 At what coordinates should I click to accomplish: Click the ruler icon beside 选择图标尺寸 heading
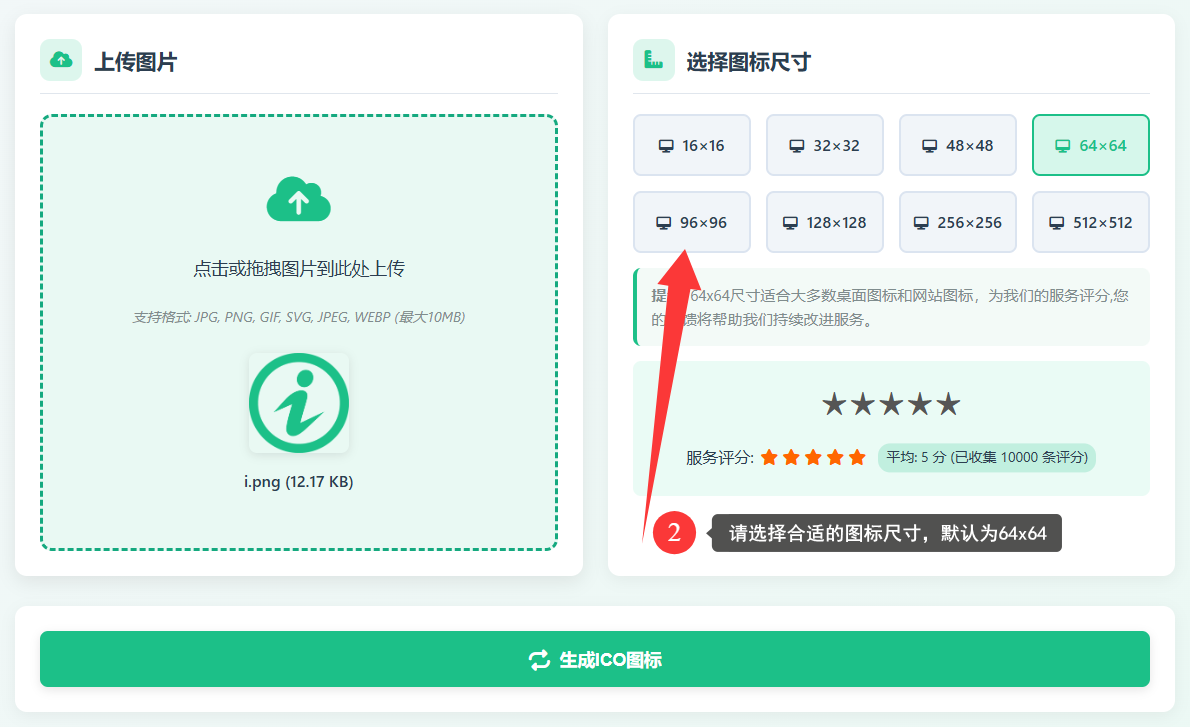[x=653, y=60]
